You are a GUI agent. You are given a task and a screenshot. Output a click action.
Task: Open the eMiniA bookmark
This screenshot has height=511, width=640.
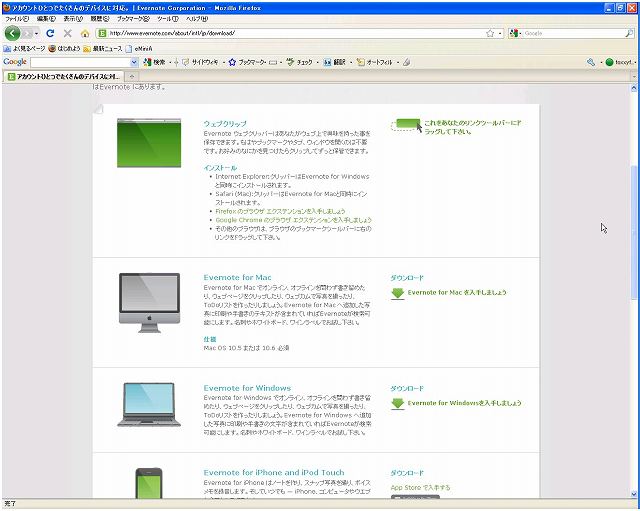click(139, 49)
